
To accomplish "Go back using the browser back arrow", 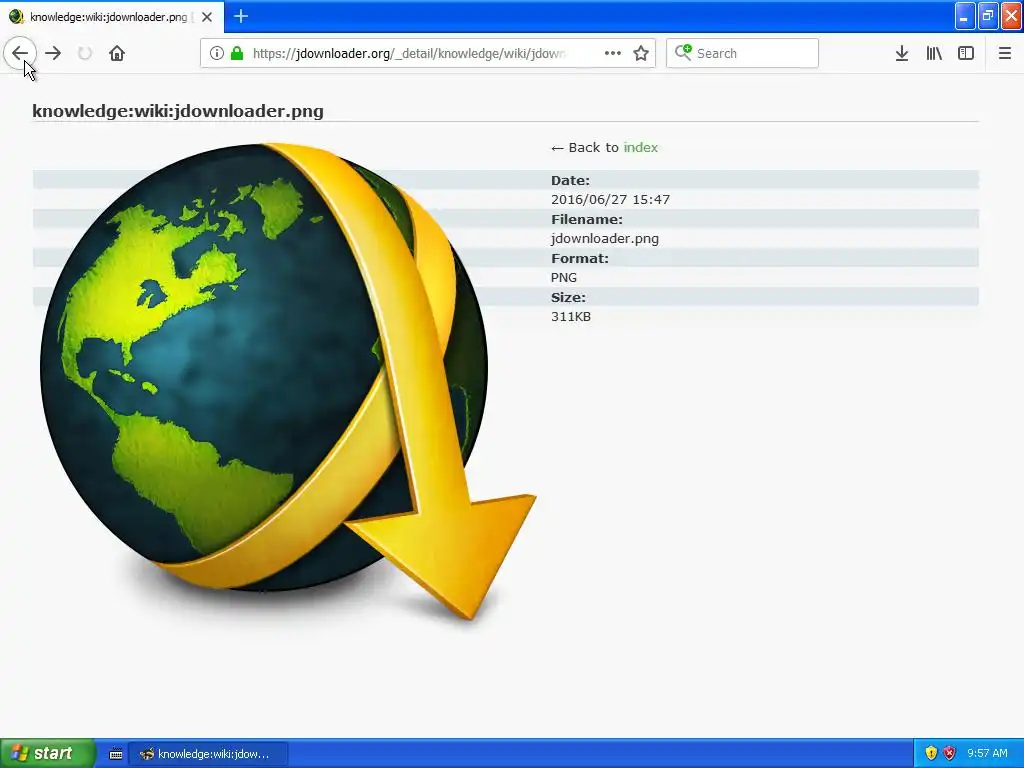I will coord(20,54).
